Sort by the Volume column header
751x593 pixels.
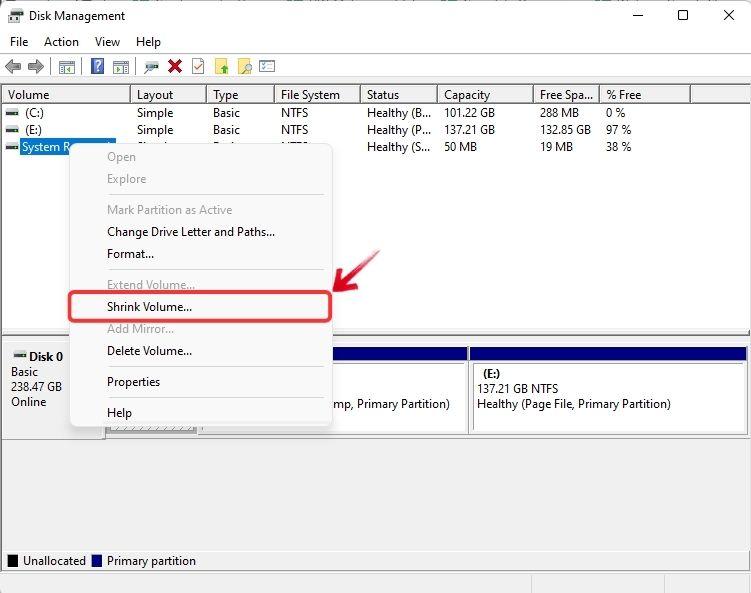[x=66, y=94]
